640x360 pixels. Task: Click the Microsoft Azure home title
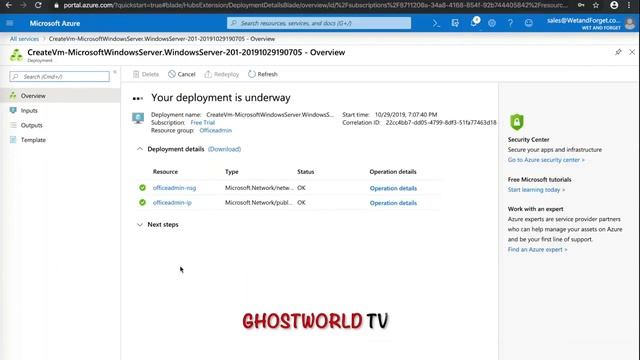pyautogui.click(x=55, y=23)
